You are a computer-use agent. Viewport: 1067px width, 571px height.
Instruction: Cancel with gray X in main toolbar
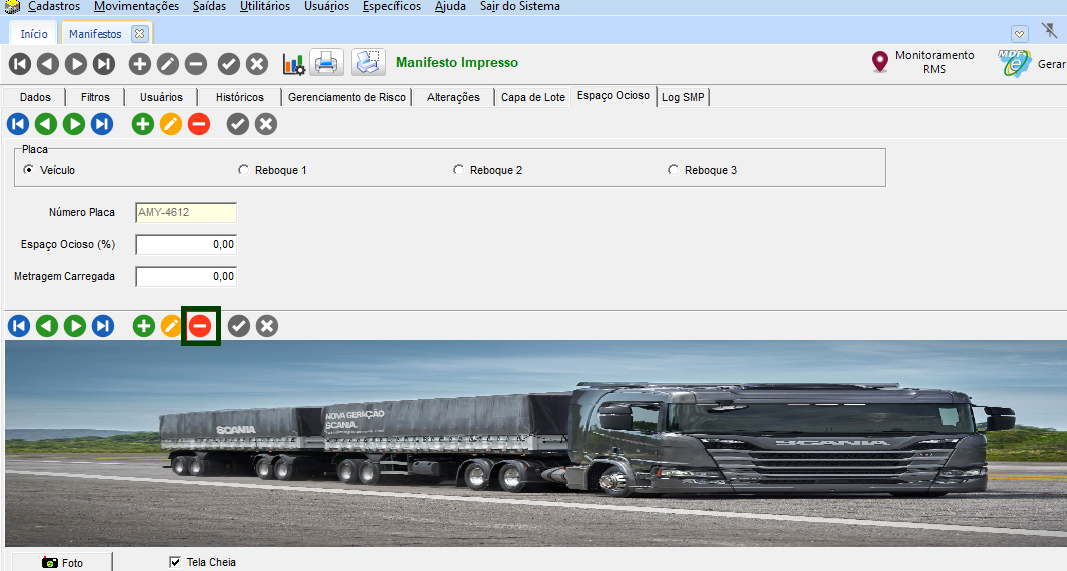coord(257,64)
